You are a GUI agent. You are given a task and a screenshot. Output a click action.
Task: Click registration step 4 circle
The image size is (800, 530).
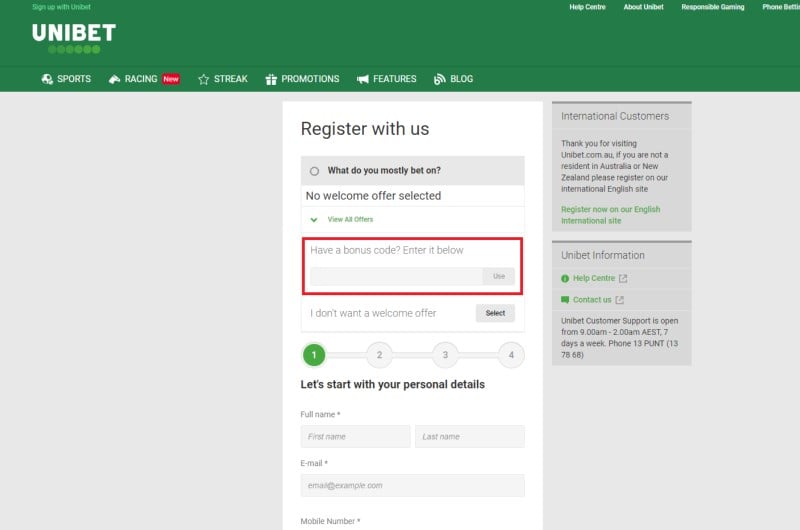tap(511, 355)
